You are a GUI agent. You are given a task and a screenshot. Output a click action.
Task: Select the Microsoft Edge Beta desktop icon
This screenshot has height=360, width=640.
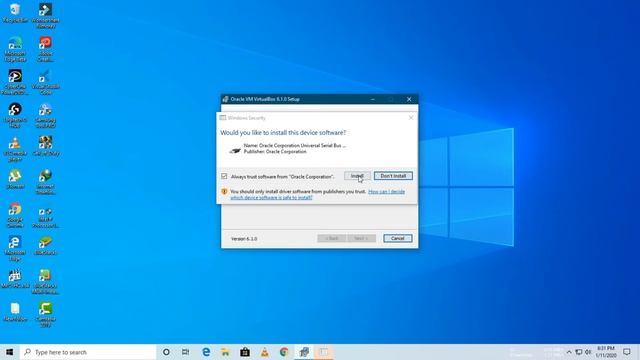pos(15,49)
